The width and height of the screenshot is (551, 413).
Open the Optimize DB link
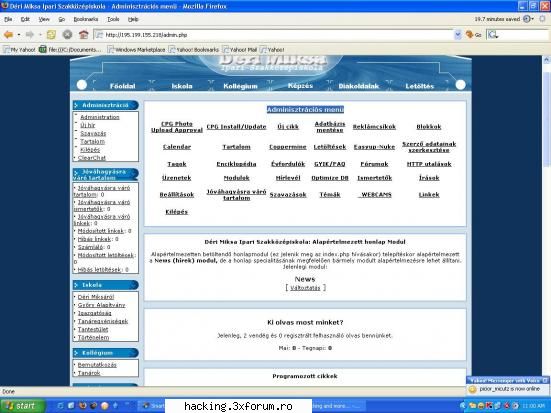[x=330, y=178]
